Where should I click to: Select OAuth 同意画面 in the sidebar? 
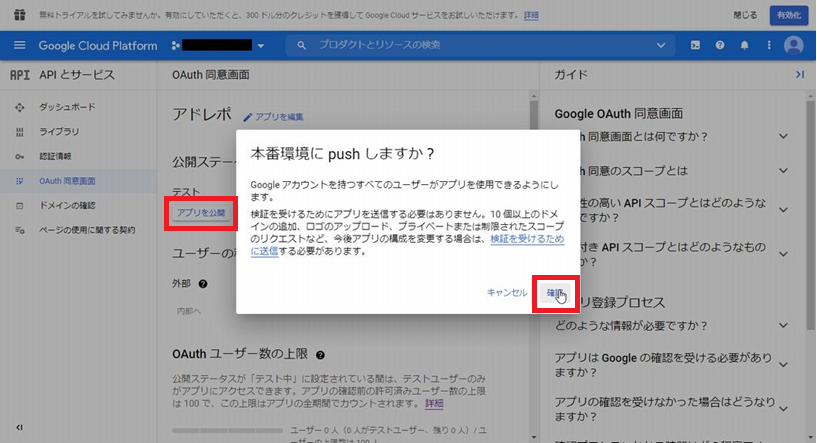[78, 181]
